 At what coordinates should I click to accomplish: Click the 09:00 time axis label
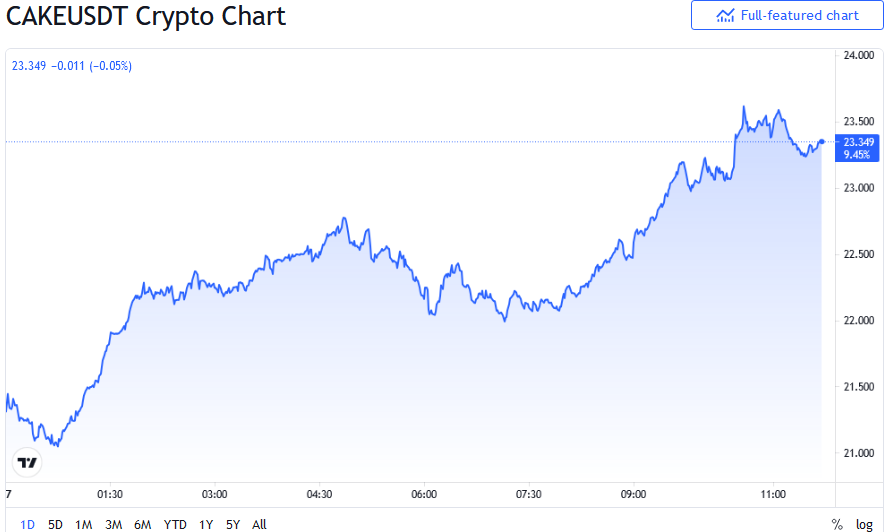point(634,494)
